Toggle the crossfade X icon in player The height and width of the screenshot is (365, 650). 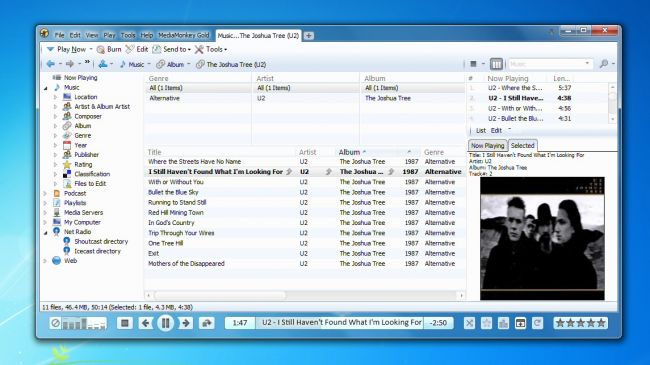pos(469,323)
